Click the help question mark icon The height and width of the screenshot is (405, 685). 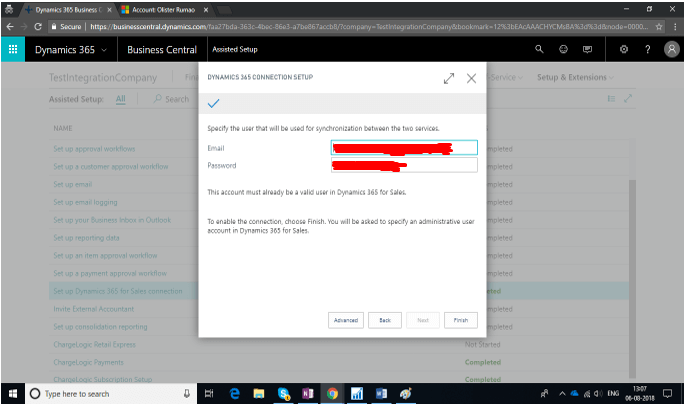click(x=647, y=49)
